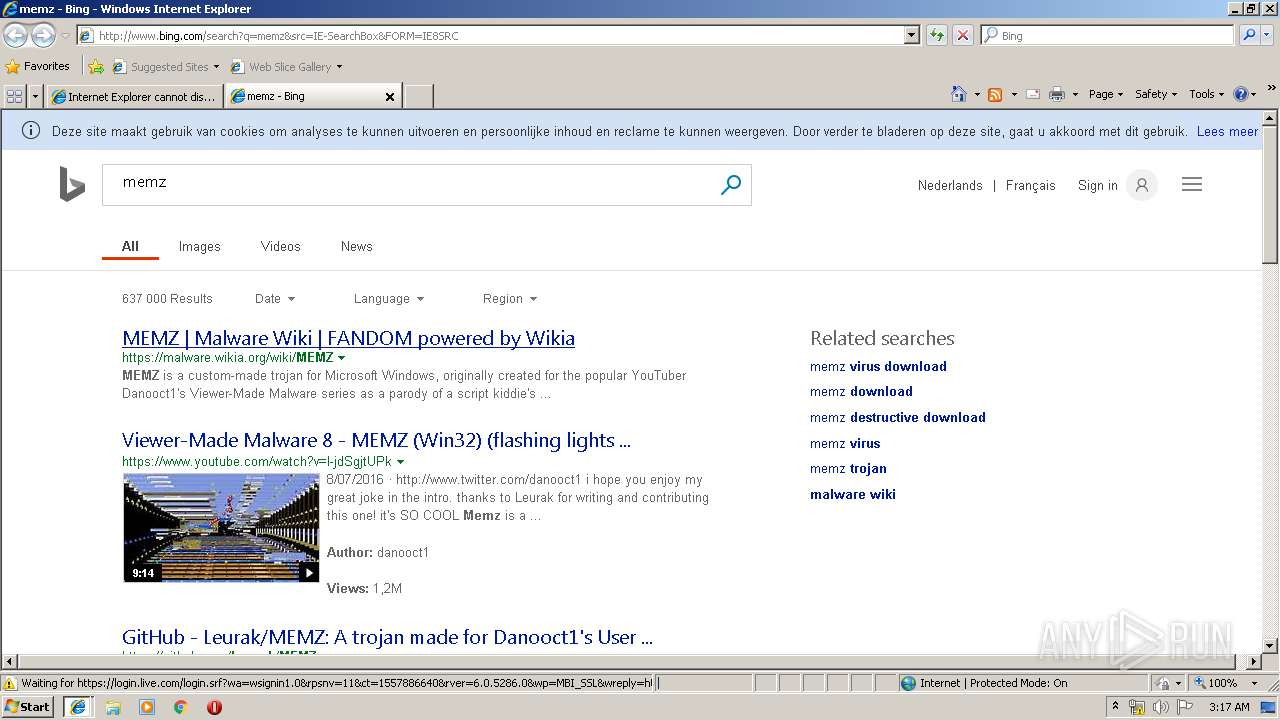Click the Read Mail envelope icon
Screen dimensions: 1280x720
click(1033, 94)
